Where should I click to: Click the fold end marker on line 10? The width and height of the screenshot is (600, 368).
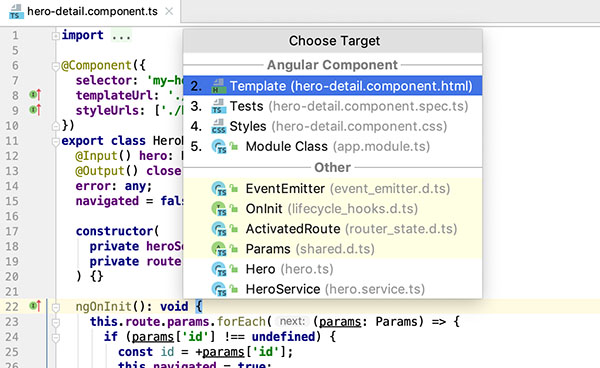[55, 125]
